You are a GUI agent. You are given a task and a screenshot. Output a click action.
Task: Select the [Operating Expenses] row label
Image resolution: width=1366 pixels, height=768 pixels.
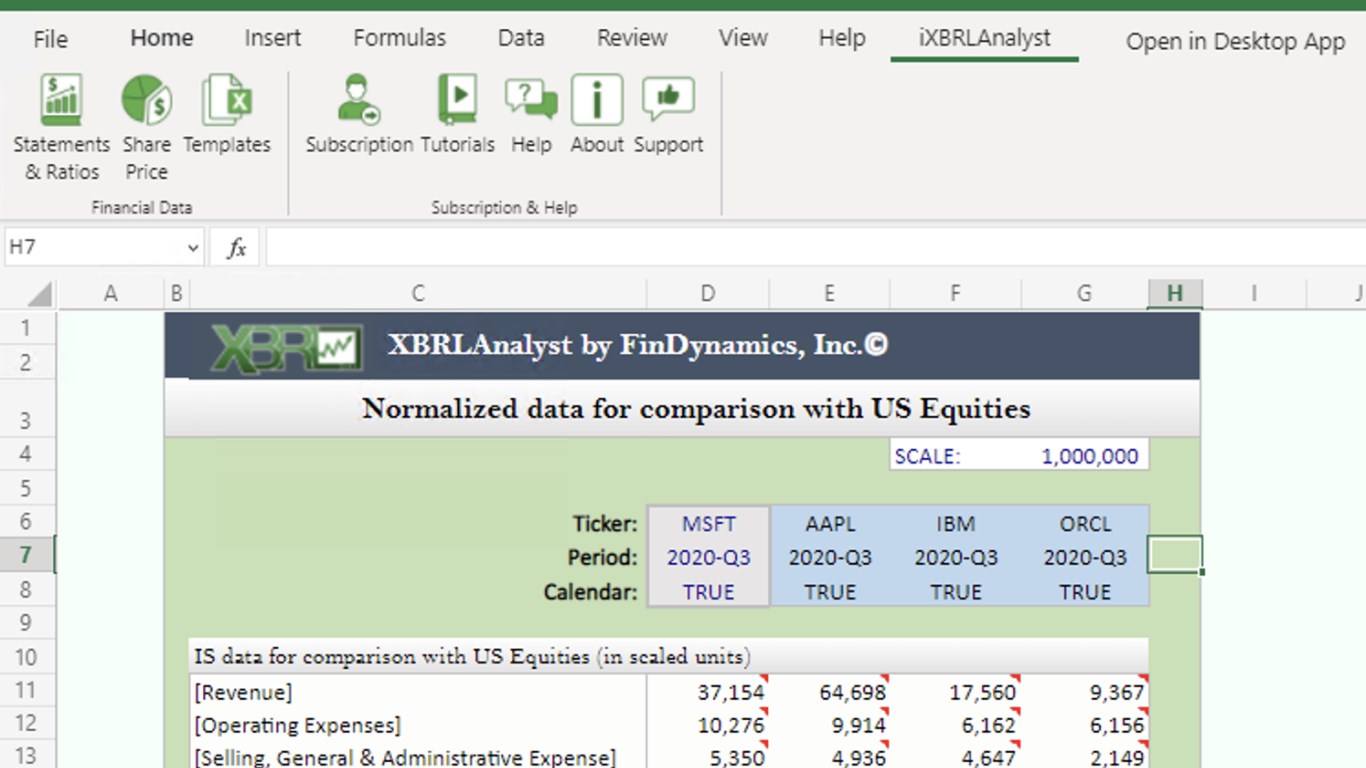click(418, 725)
